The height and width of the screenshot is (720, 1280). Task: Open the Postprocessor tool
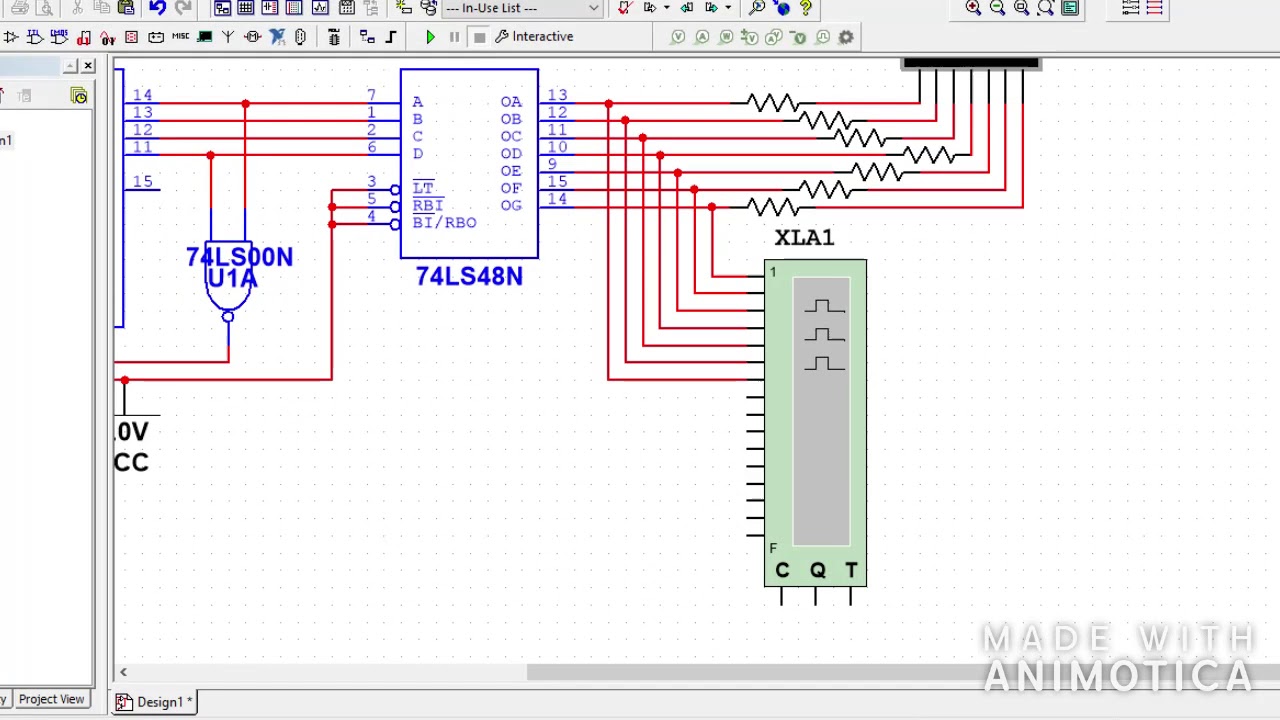pyautogui.click(x=346, y=8)
